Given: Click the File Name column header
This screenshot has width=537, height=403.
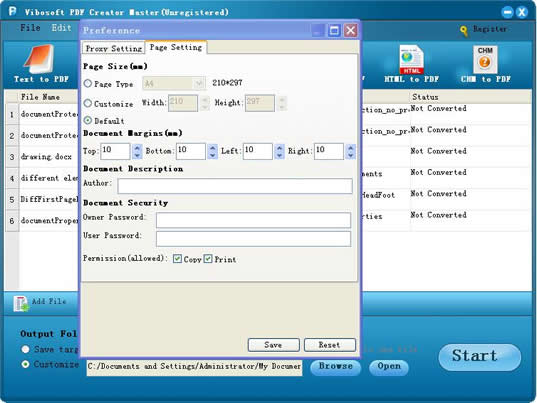Looking at the screenshot, I should pos(40,97).
